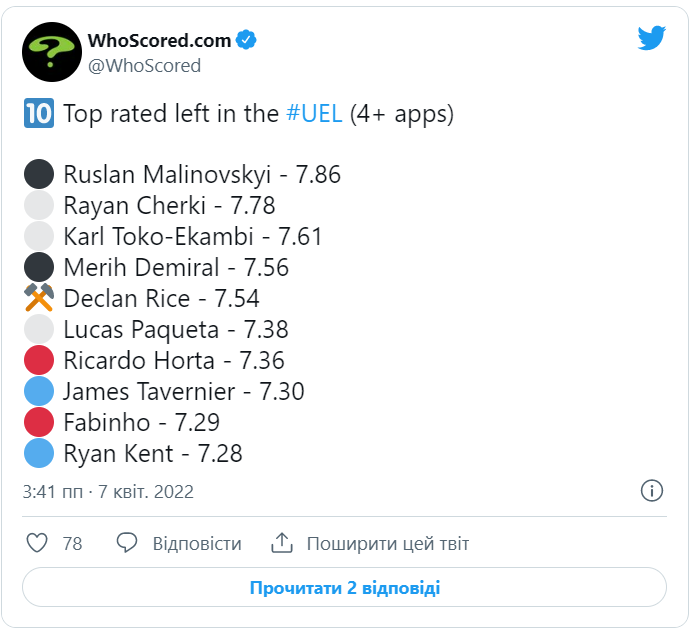Click the blue verified badge
The width and height of the screenshot is (695, 637).
[x=247, y=40]
